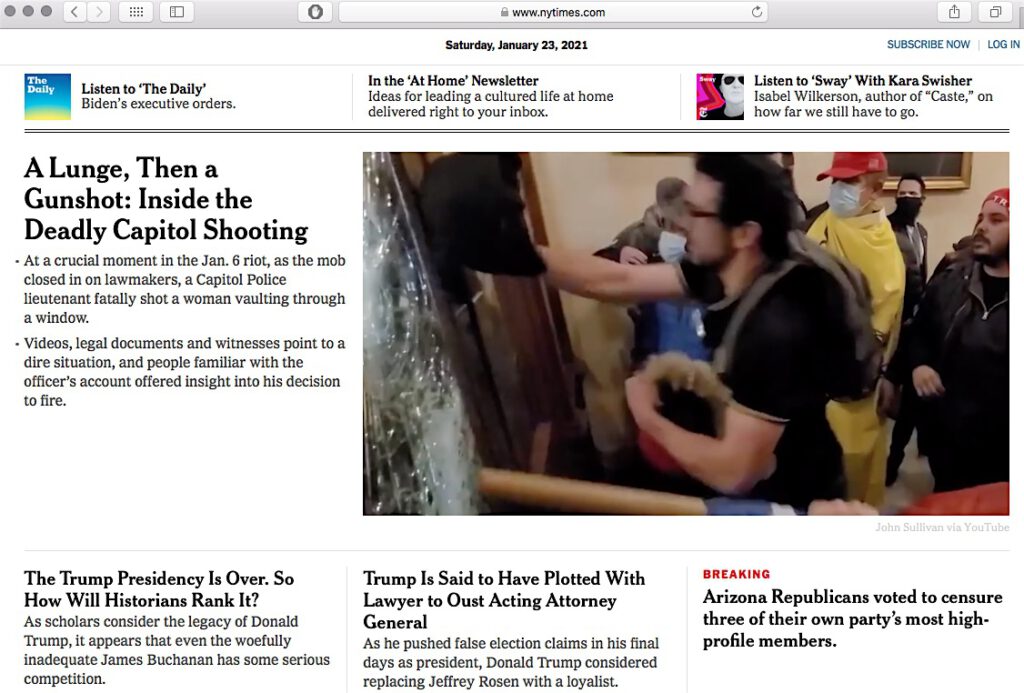Zoom the Safari window to full screen
1024x693 pixels.
[46, 11]
